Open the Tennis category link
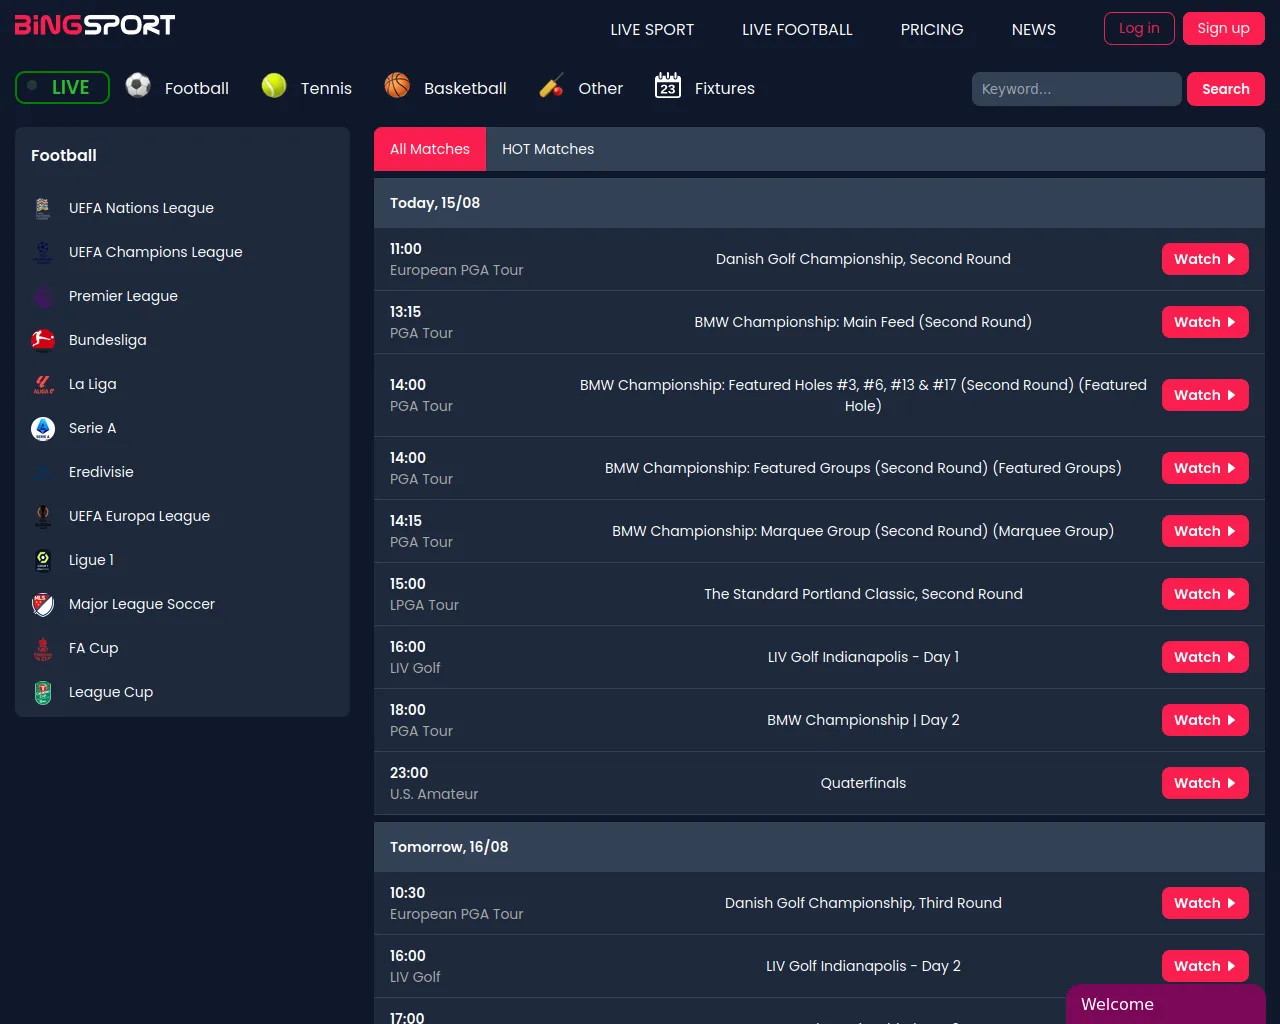 pos(326,88)
